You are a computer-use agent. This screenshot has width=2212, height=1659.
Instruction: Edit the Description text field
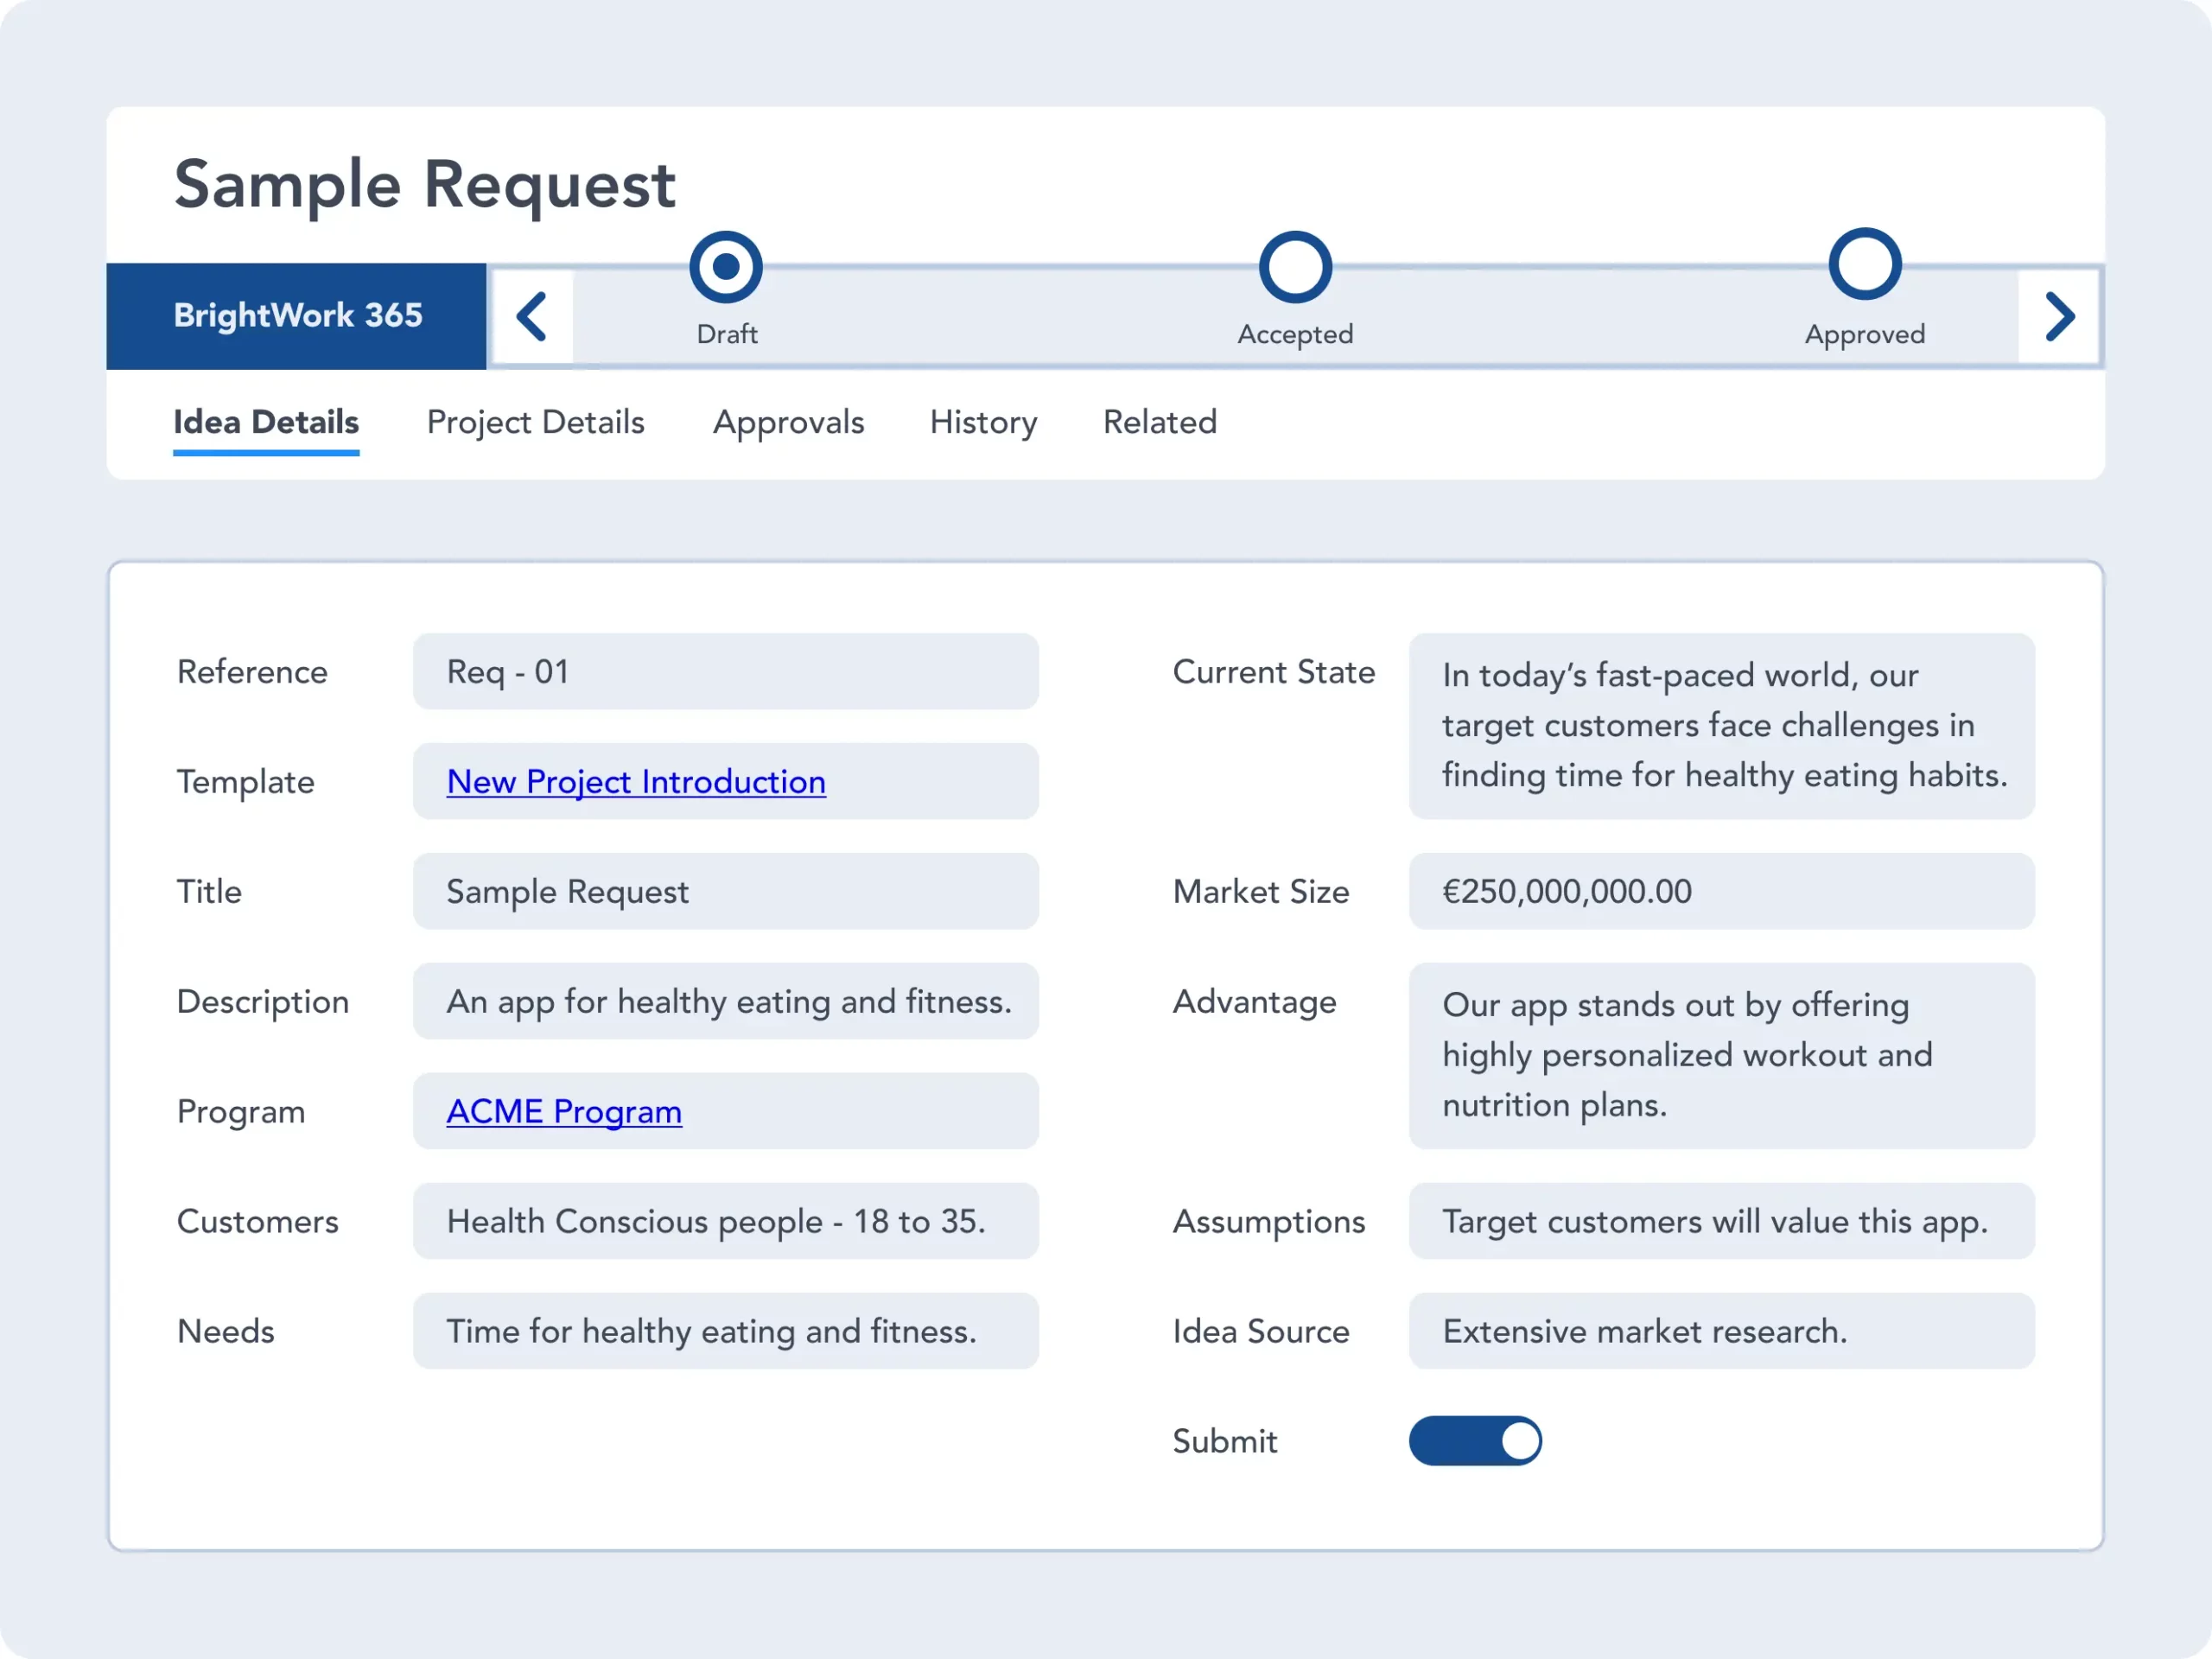click(x=725, y=1002)
